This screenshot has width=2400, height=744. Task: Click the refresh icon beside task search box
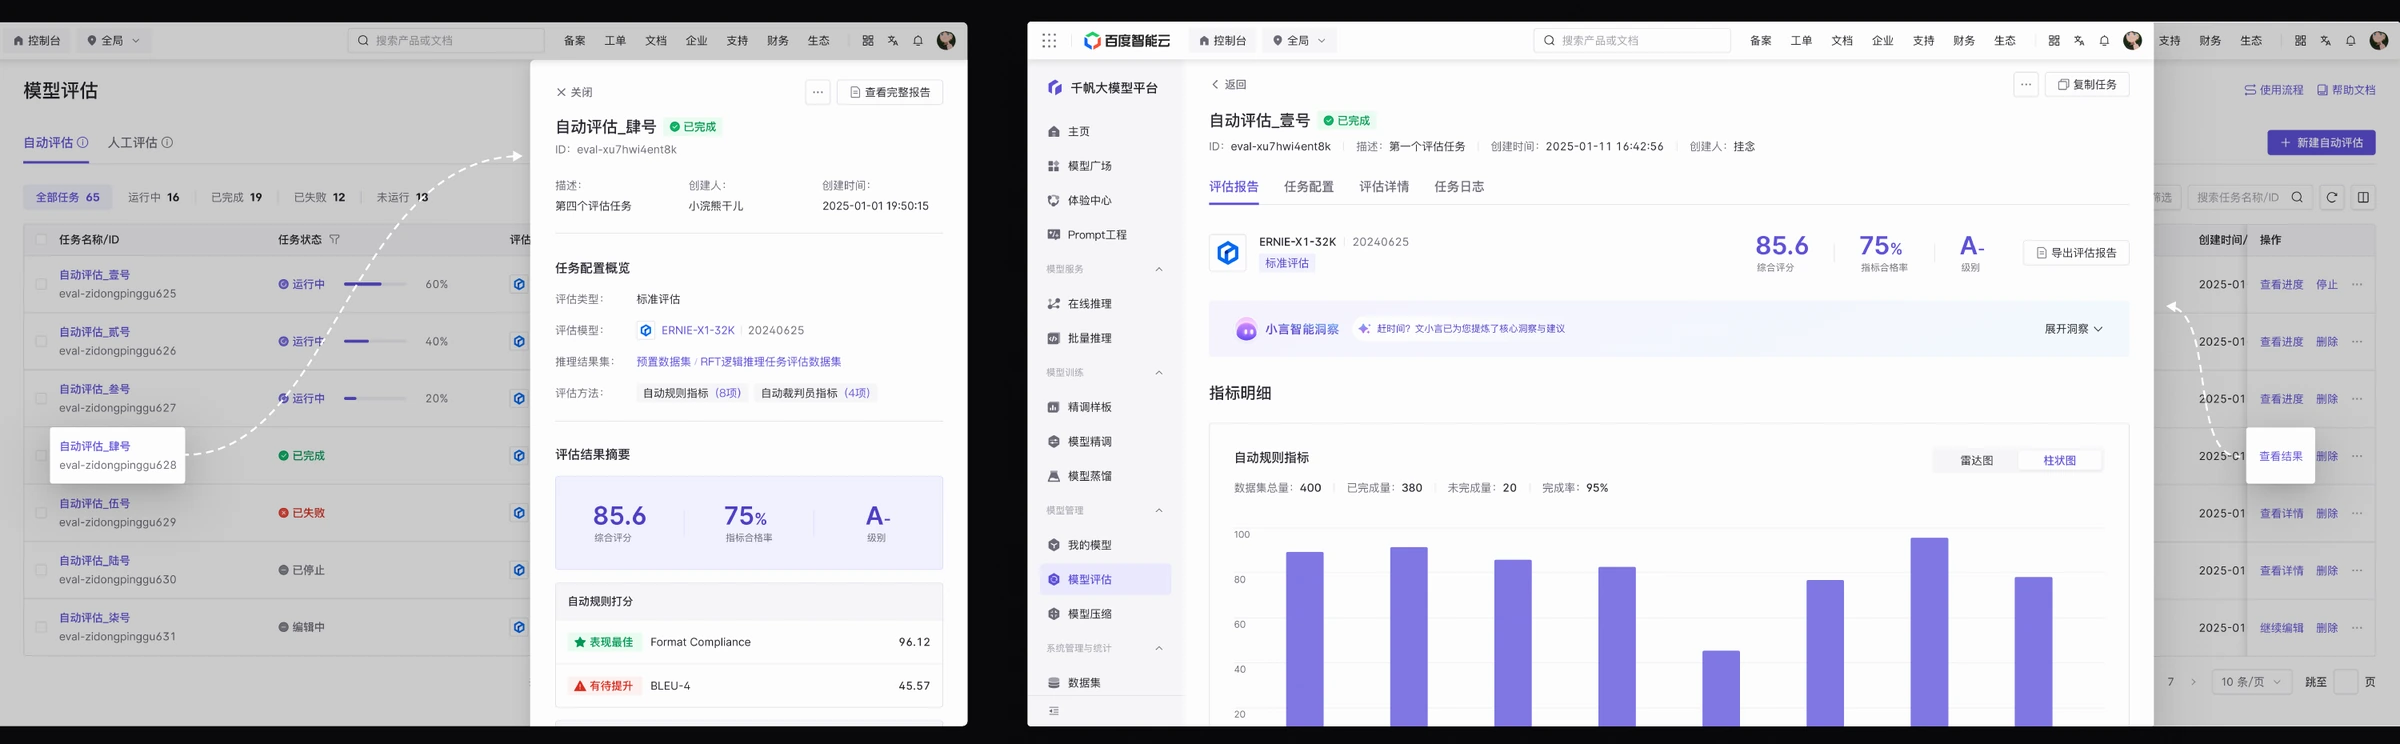pos(2332,198)
